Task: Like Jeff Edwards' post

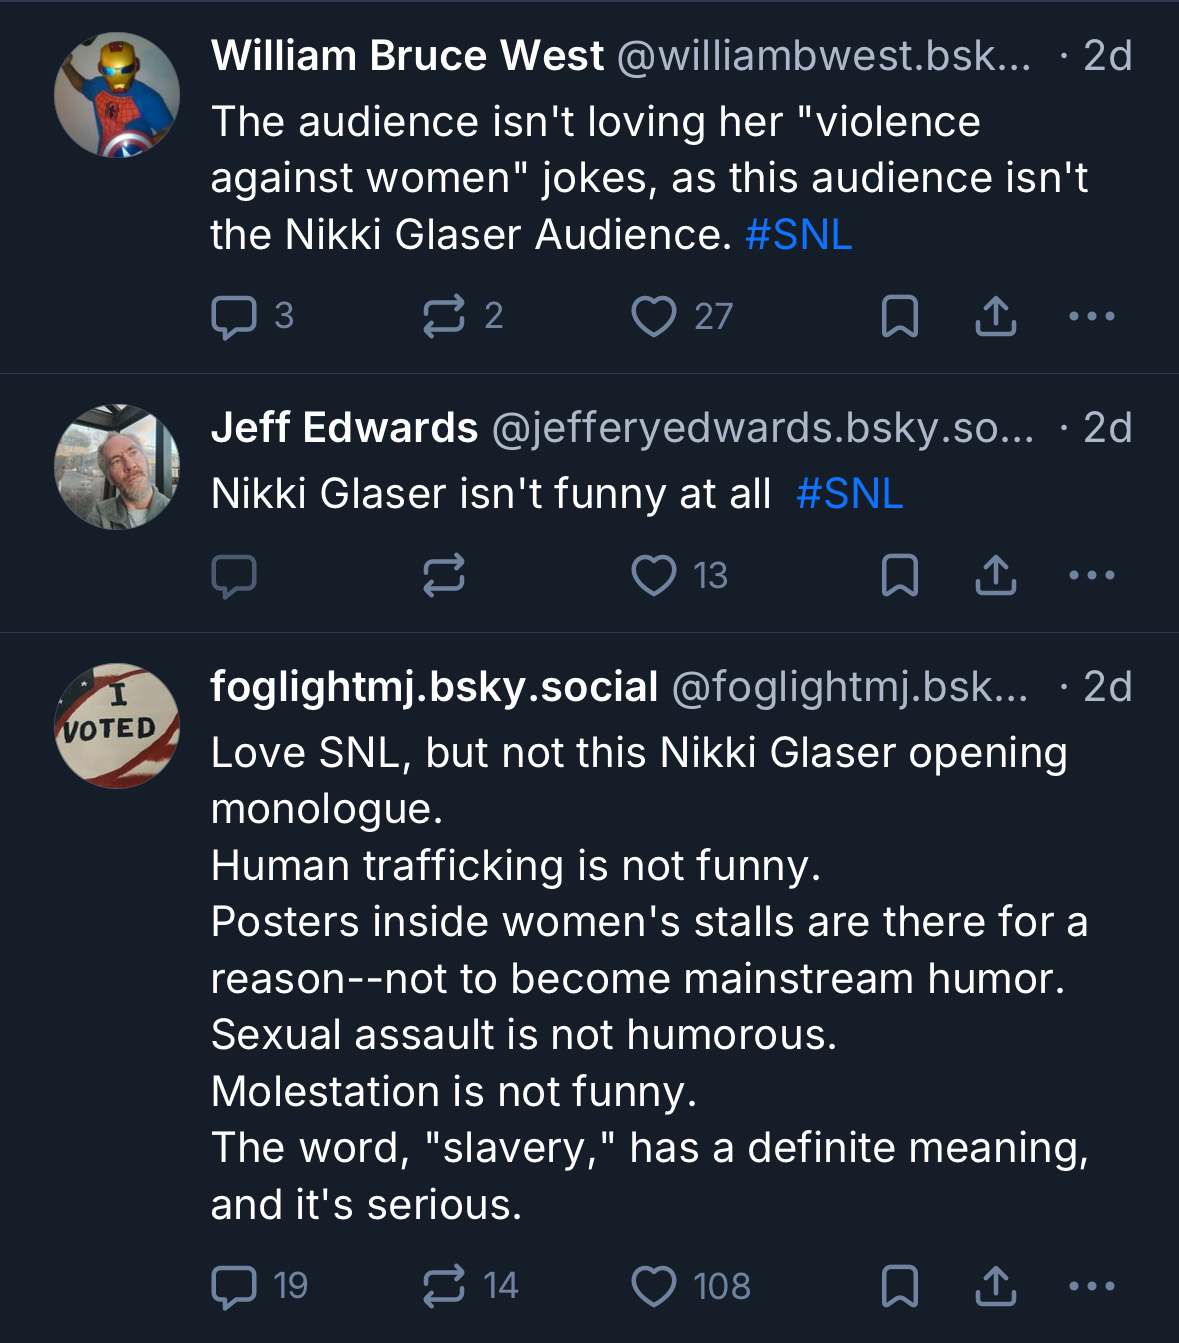Action: tap(654, 576)
